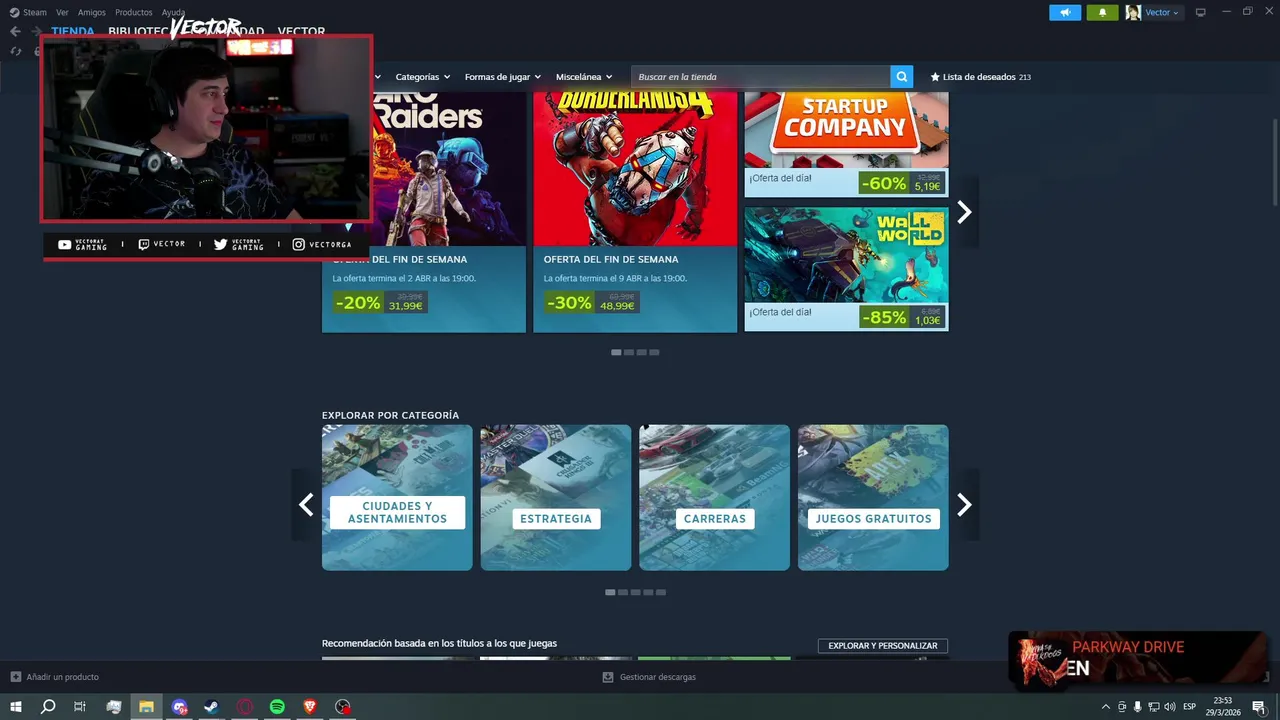Select last featured carousel page dot
Image resolution: width=1280 pixels, height=720 pixels.
point(654,352)
